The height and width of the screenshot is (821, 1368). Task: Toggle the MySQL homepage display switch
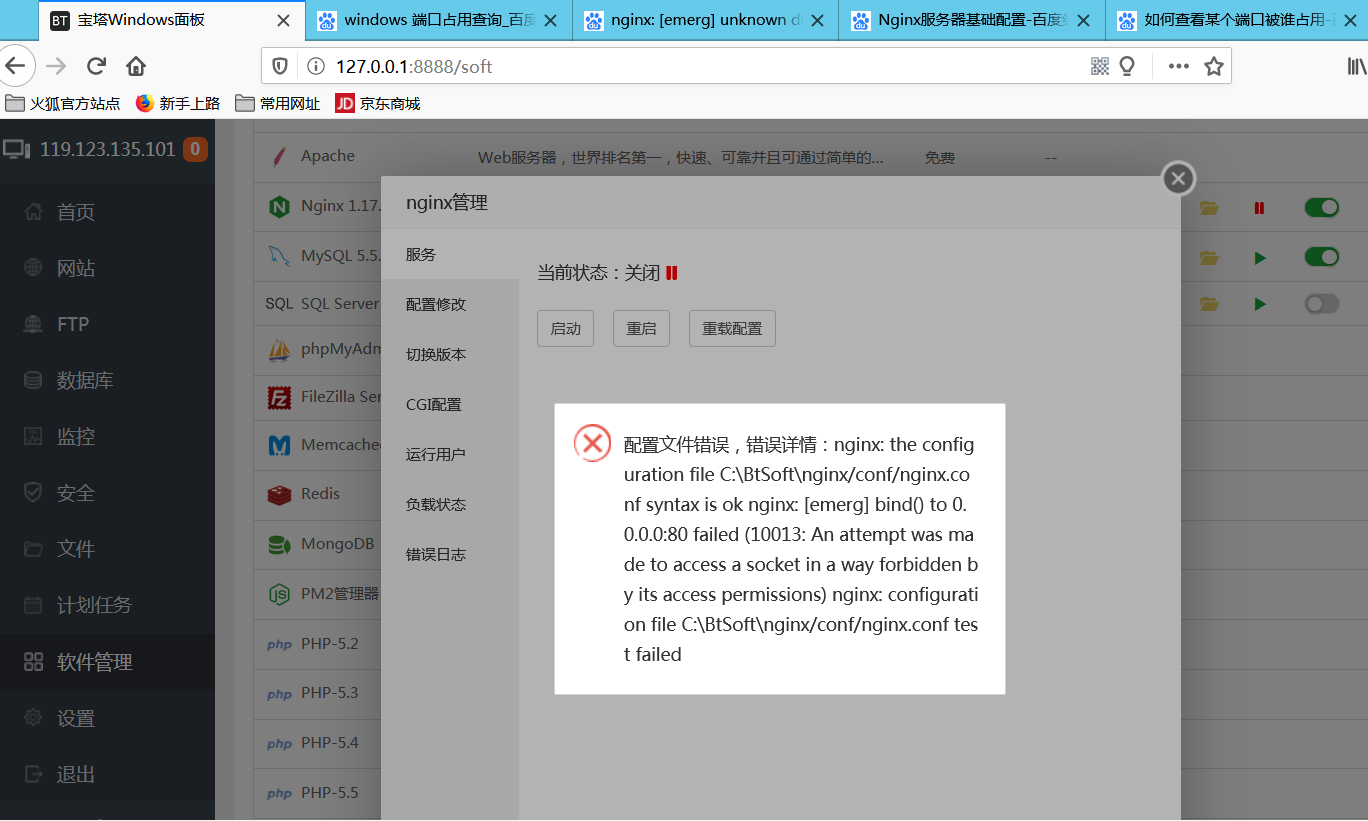tap(1322, 257)
